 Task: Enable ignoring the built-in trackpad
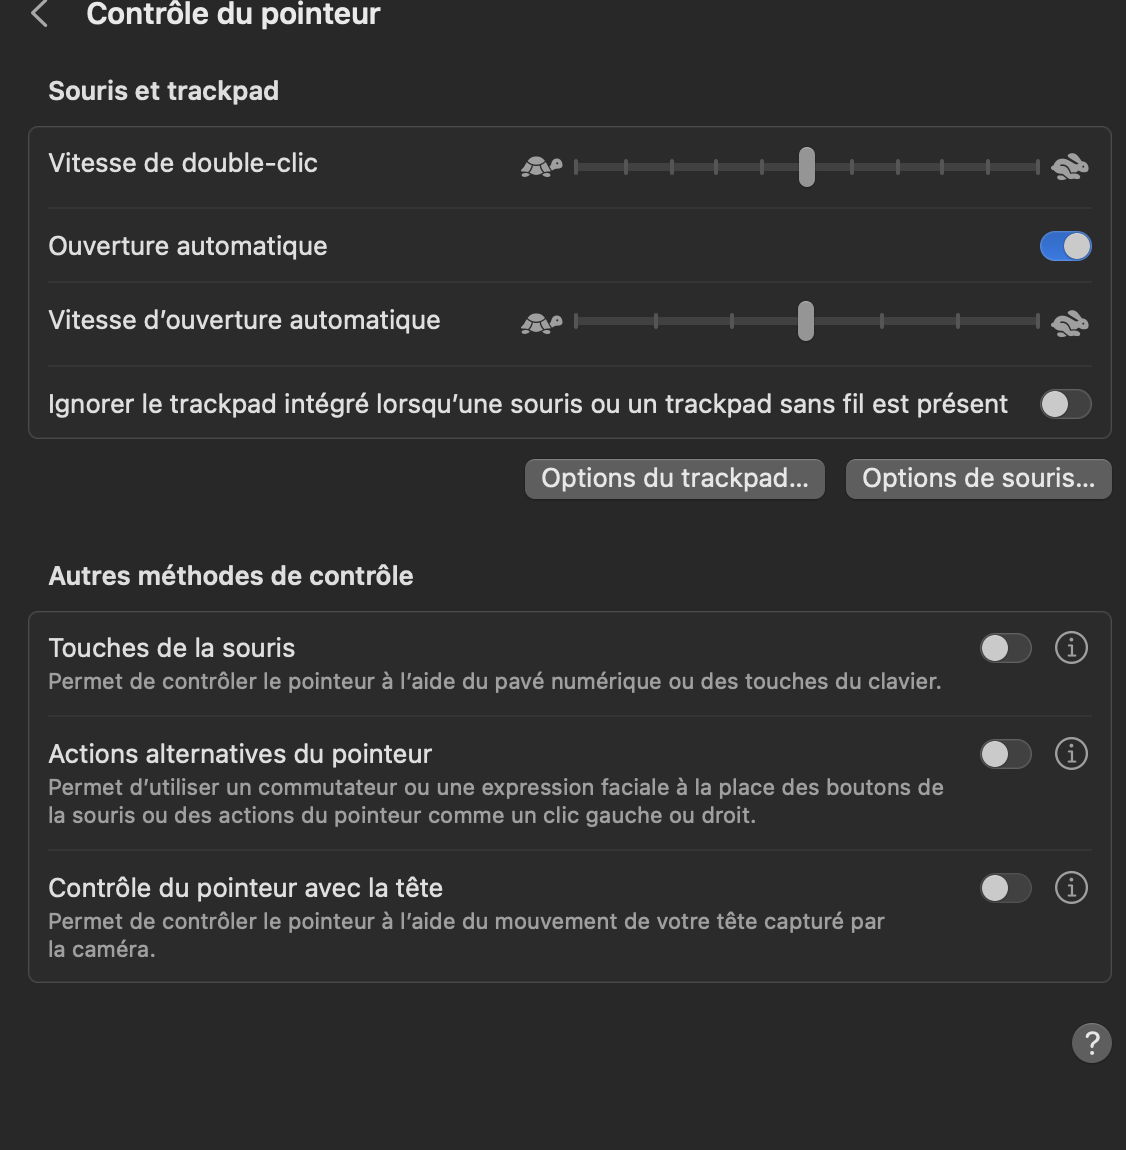click(x=1065, y=404)
